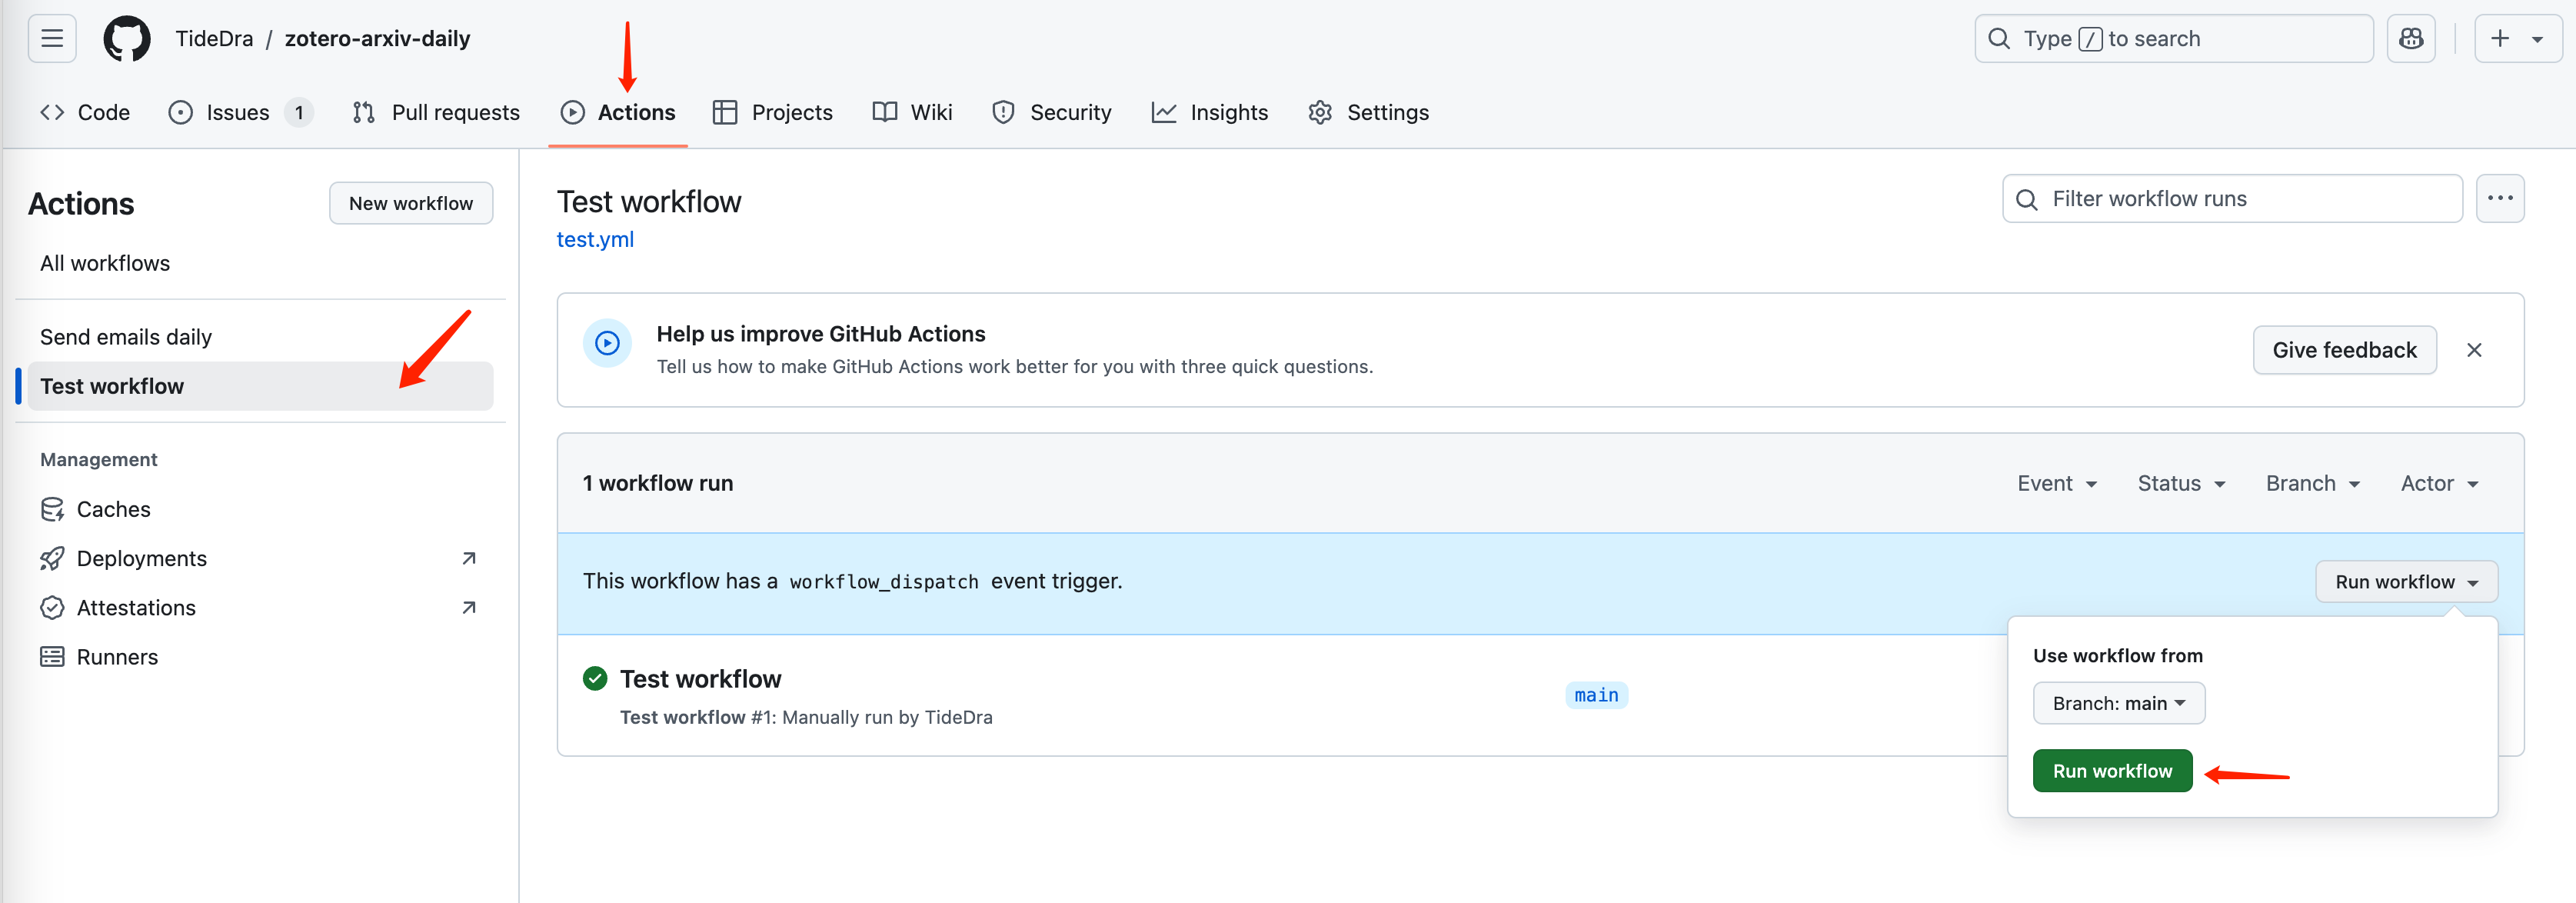Open the hamburger navigation menu icon
This screenshot has height=903, width=2576.
pos(52,39)
